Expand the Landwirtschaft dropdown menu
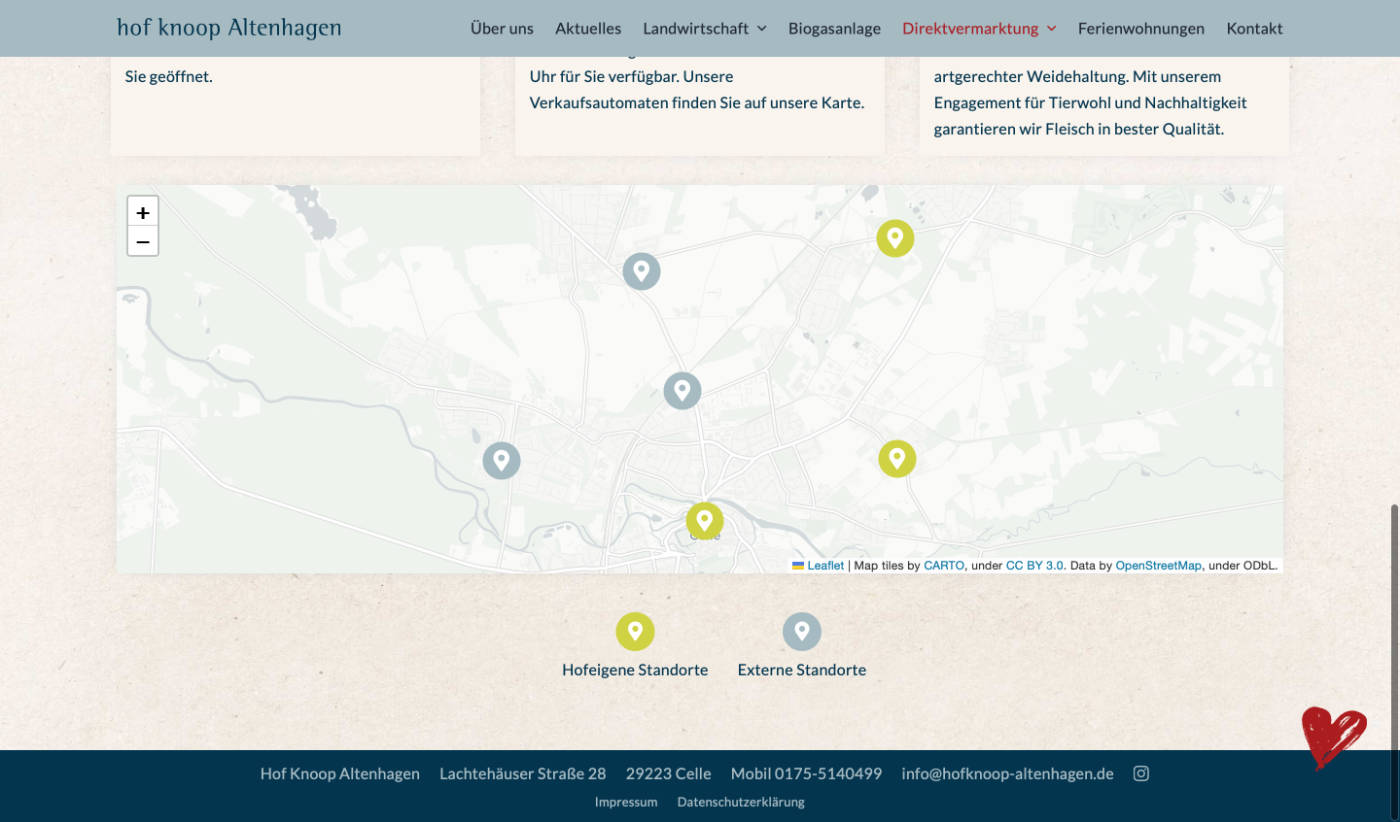1400x822 pixels. tap(704, 28)
